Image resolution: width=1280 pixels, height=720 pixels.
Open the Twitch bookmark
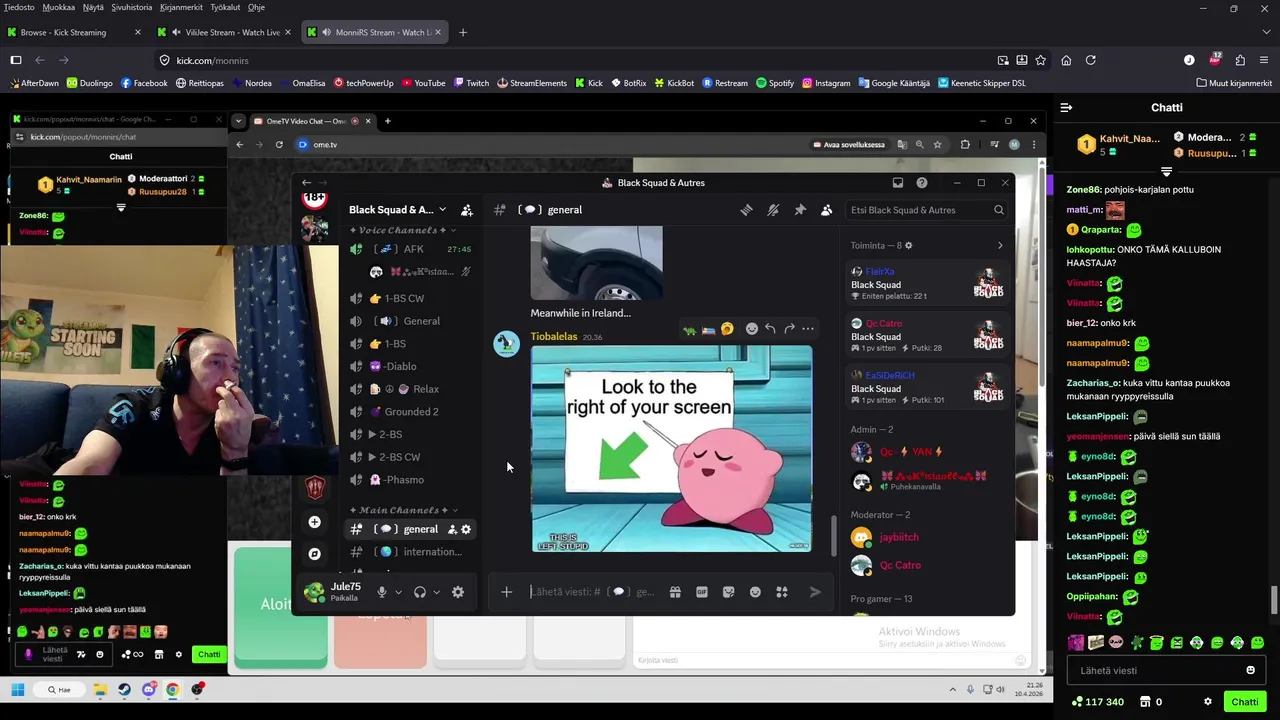pos(470,83)
